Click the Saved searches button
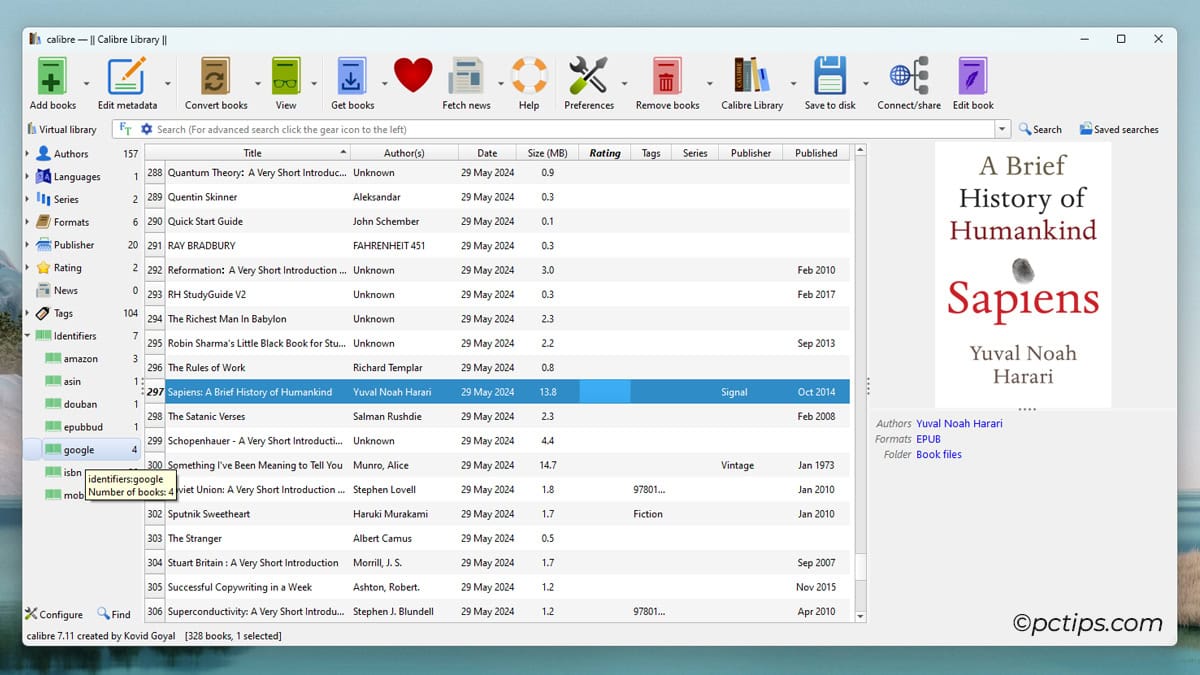 click(x=1118, y=129)
